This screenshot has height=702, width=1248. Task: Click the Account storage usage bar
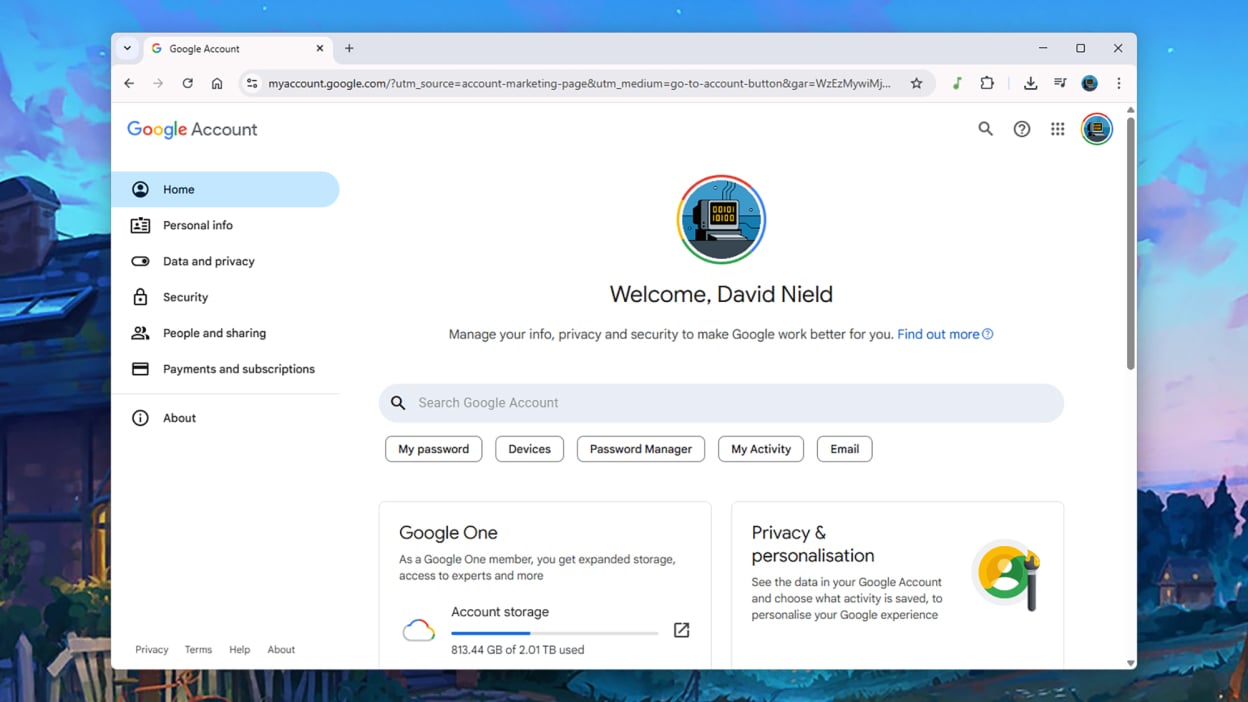click(554, 633)
